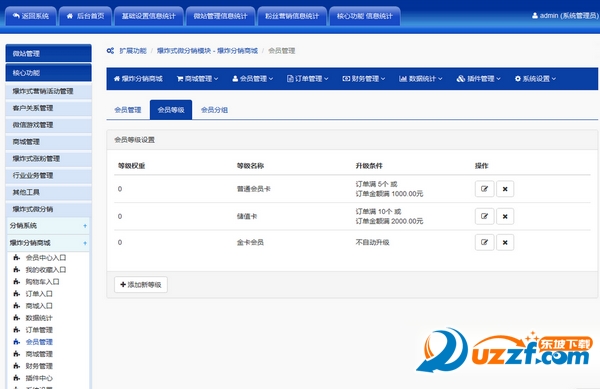Follow 爆炸式微分销模块 - 爆炸分销商城 breadcrumb link
Viewport: 600px width, 389px height.
pos(207,51)
